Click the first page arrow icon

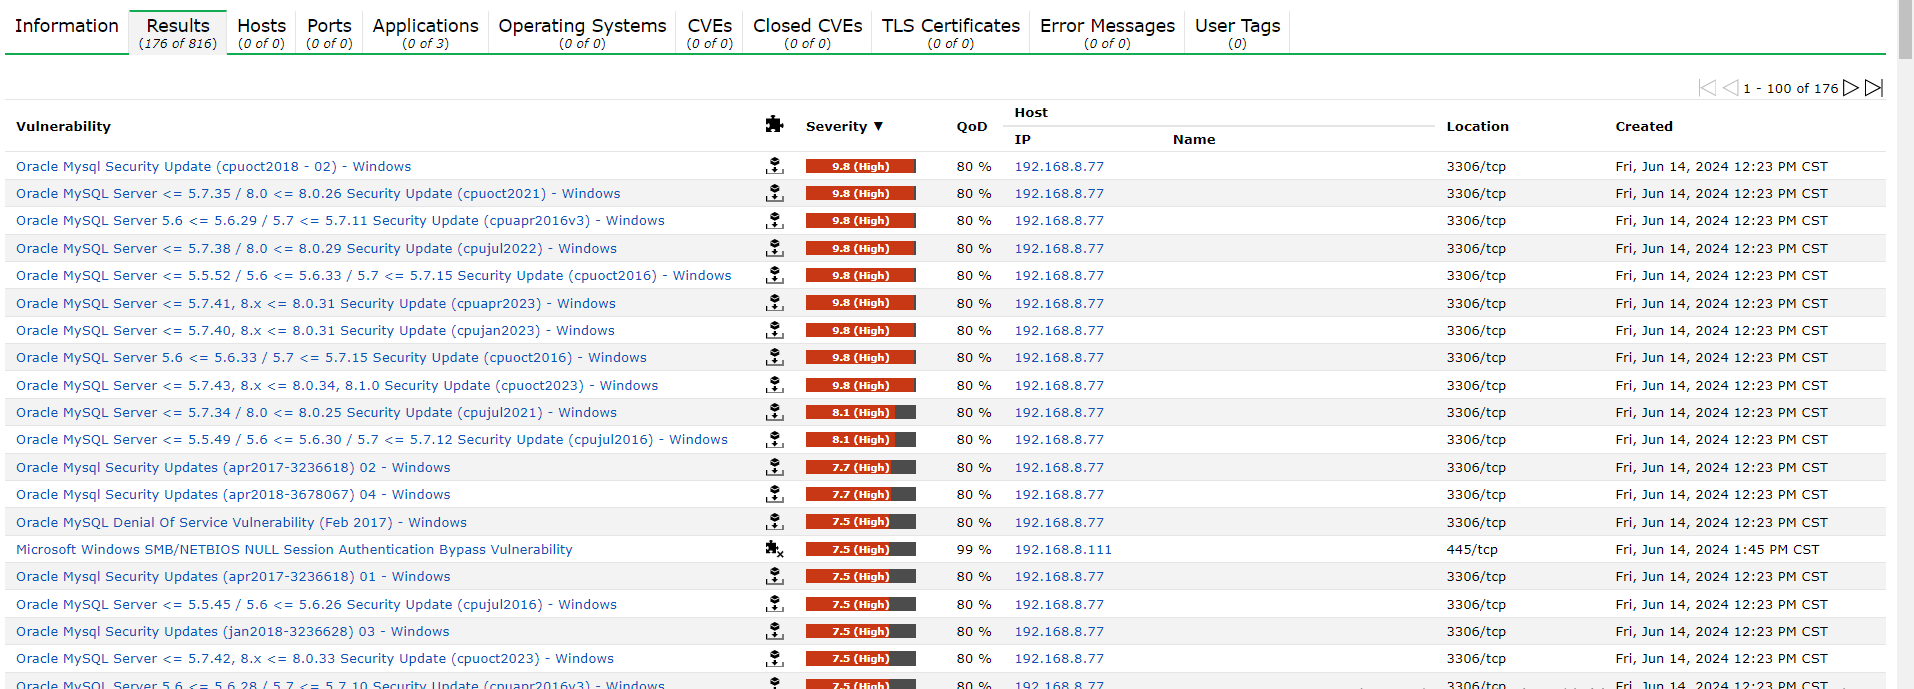coord(1707,88)
